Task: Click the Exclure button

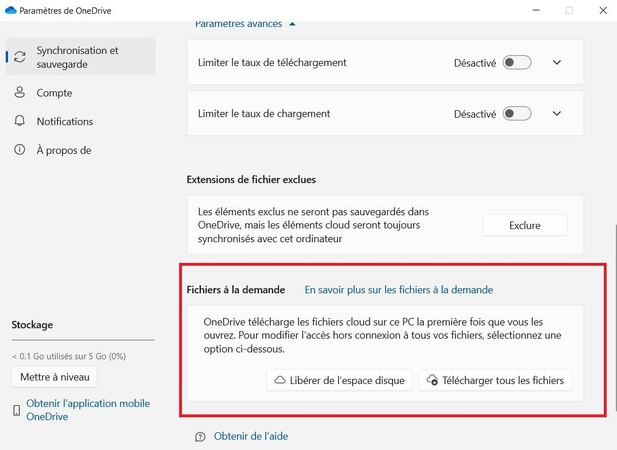Action: click(525, 225)
